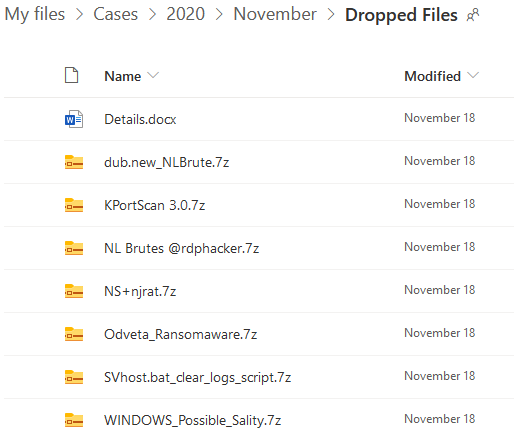514x441 pixels.
Task: Go to 2020 folder in breadcrumb
Action: tap(185, 14)
